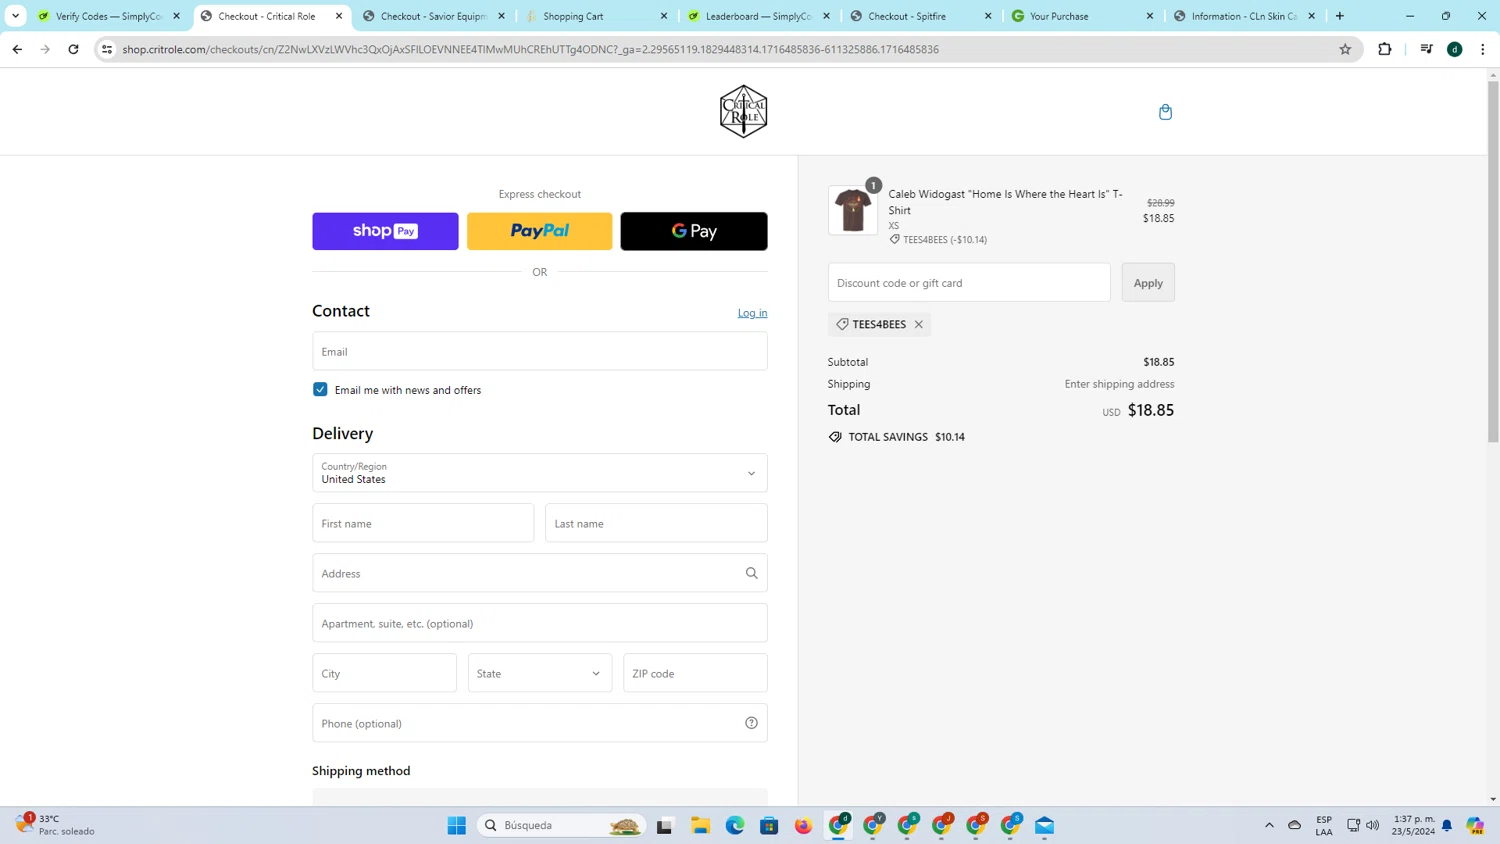Open the taskbar clock showing 1:37 p. m.
The image size is (1500, 844).
[1413, 825]
